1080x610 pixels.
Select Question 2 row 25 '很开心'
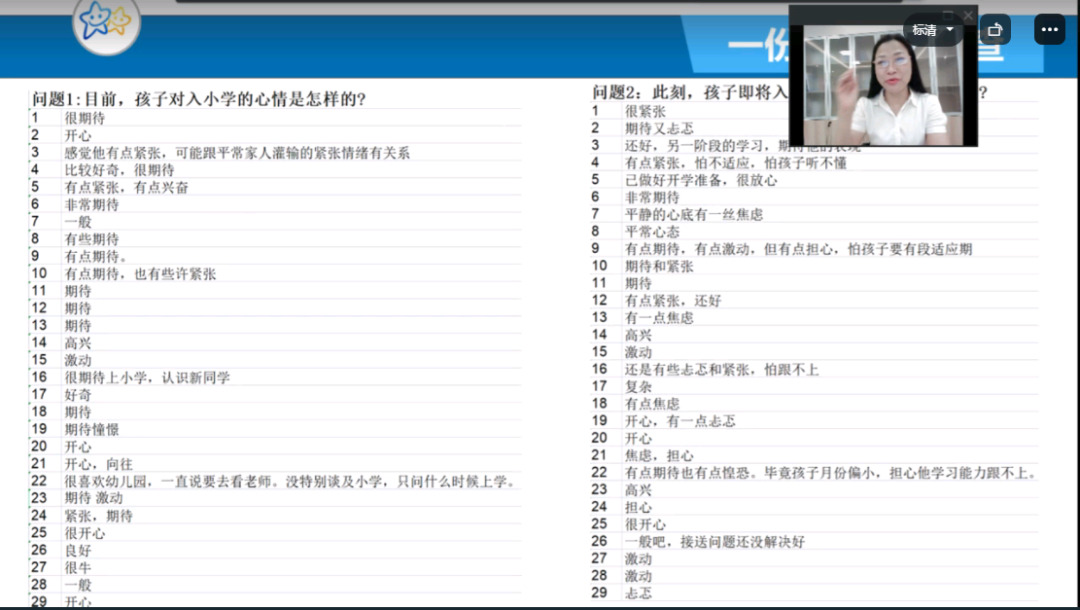click(645, 525)
